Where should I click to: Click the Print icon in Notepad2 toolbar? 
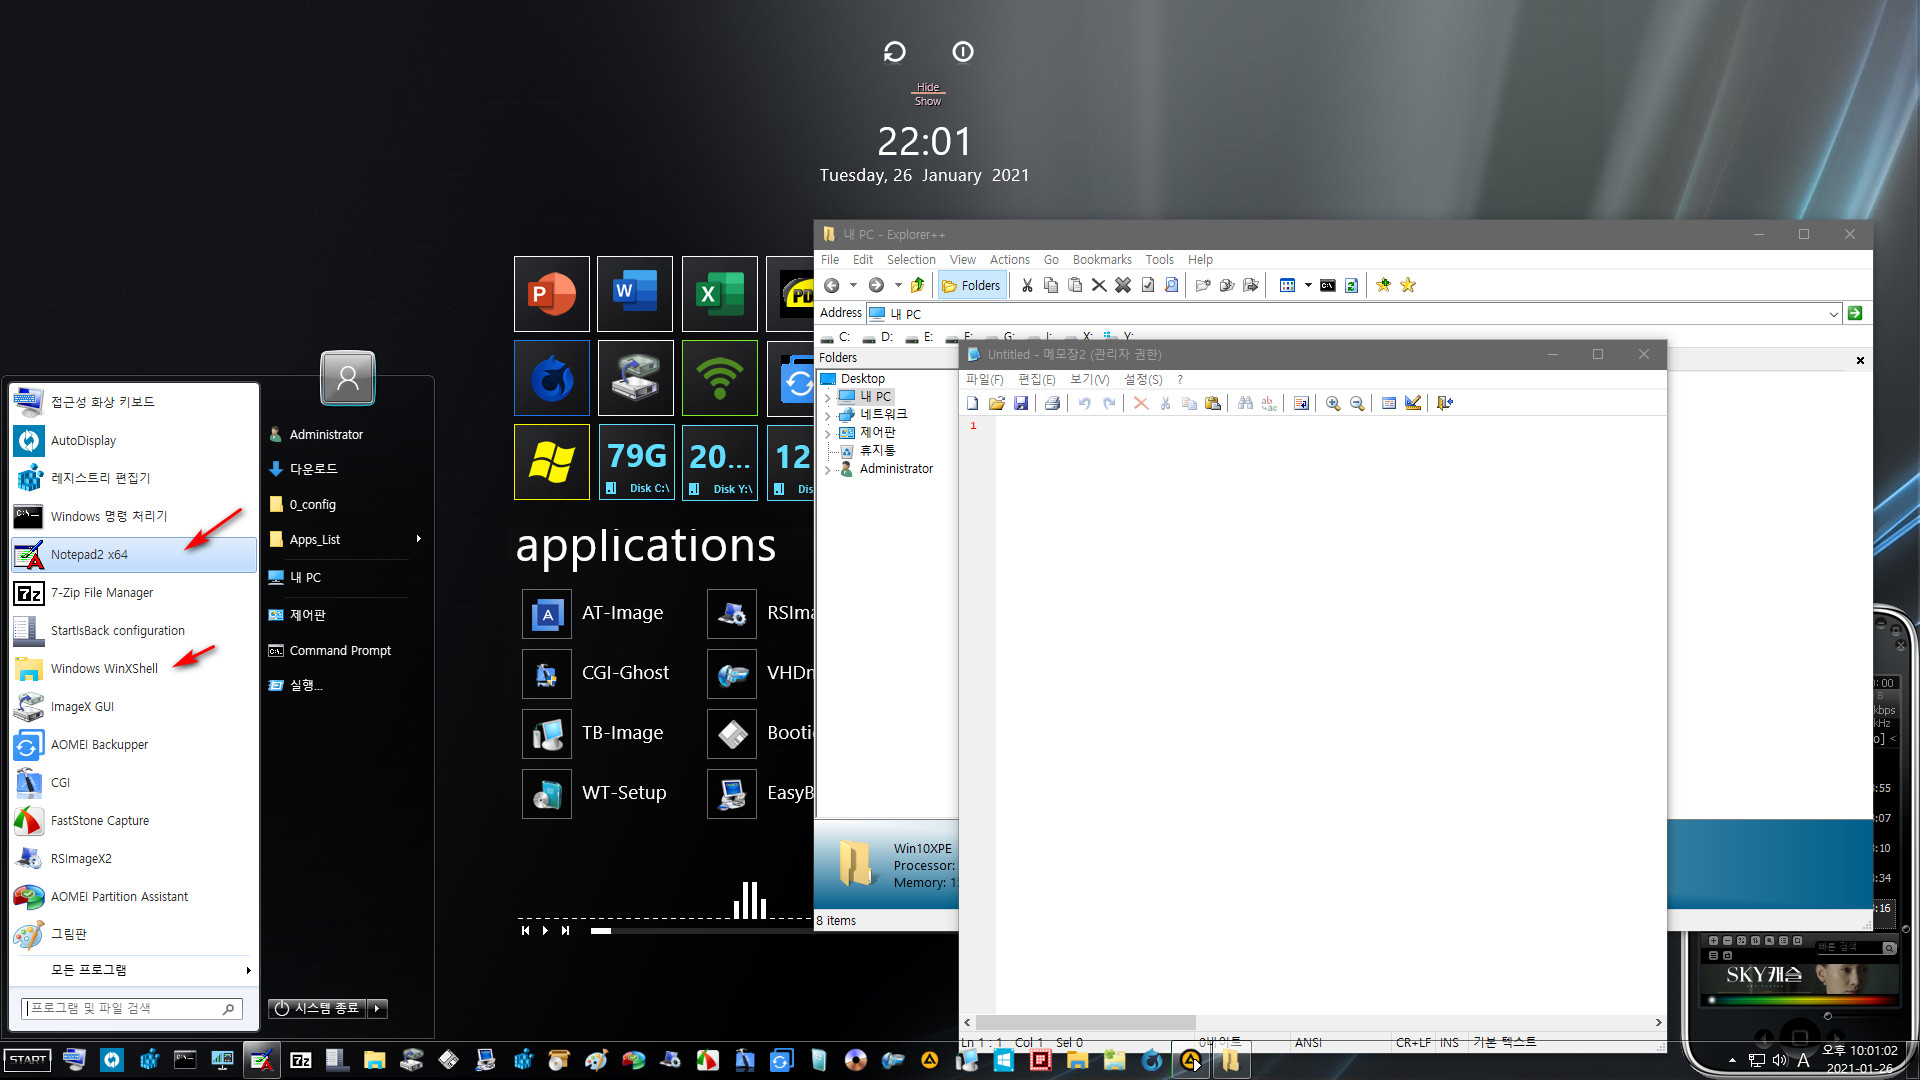tap(1052, 403)
